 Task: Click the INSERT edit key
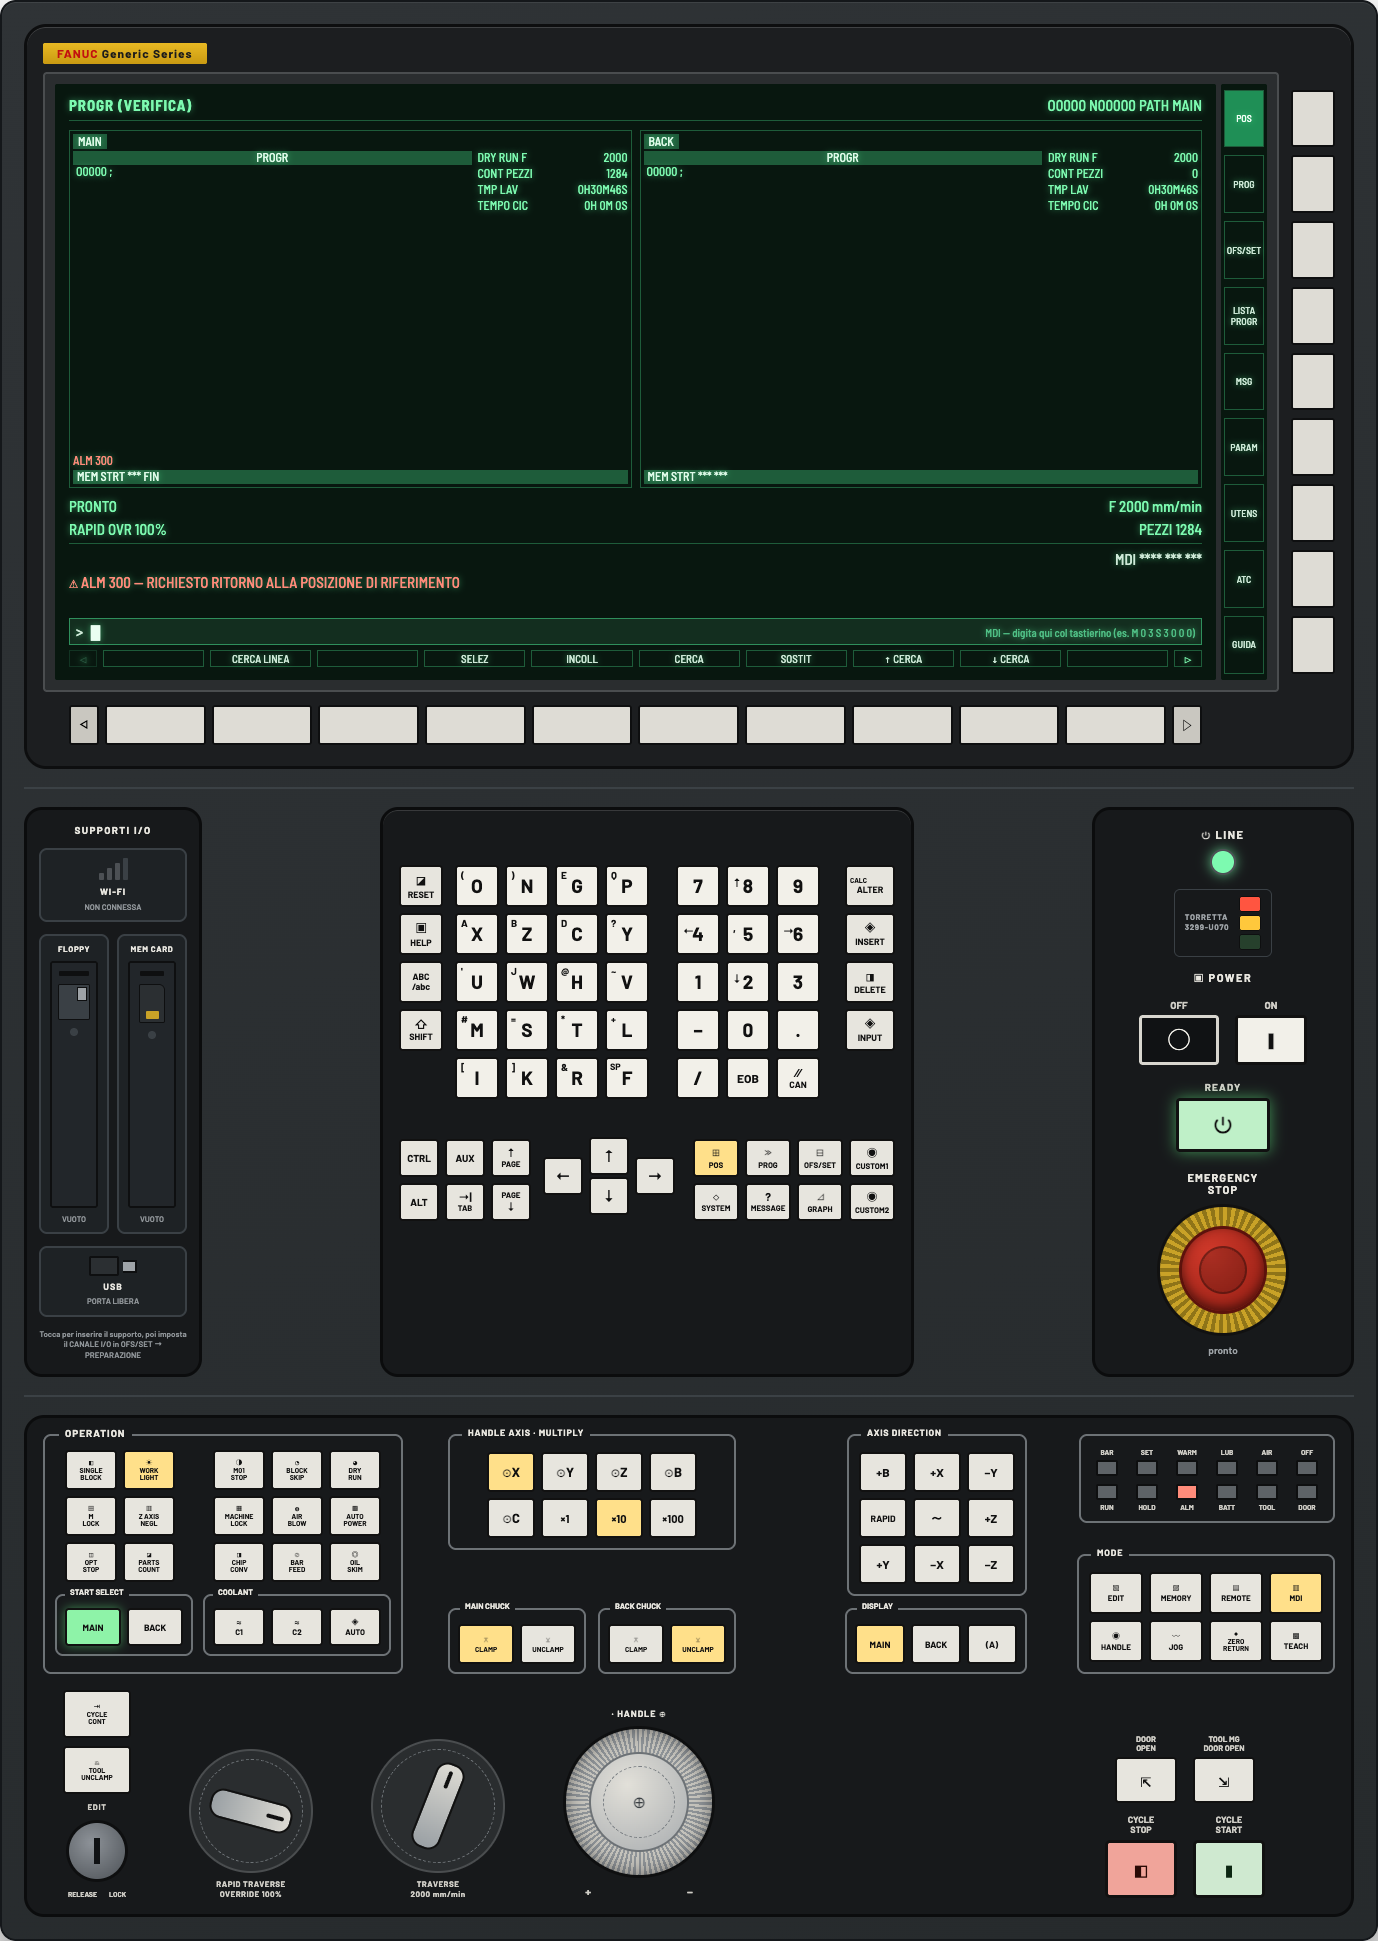[x=870, y=934]
